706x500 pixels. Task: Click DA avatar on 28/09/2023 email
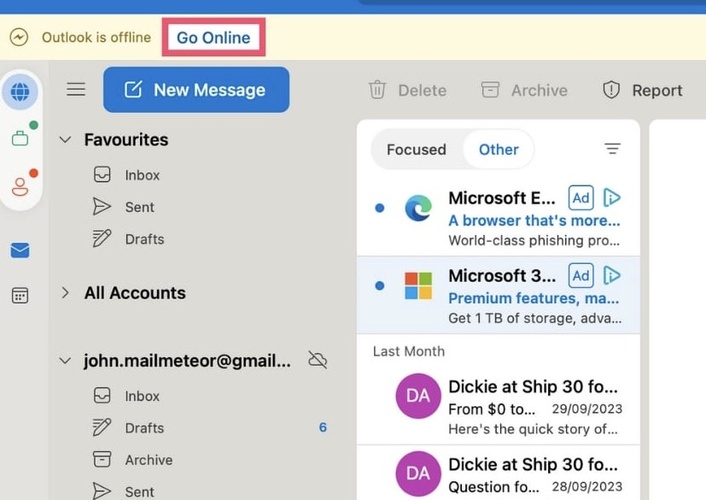coord(418,473)
